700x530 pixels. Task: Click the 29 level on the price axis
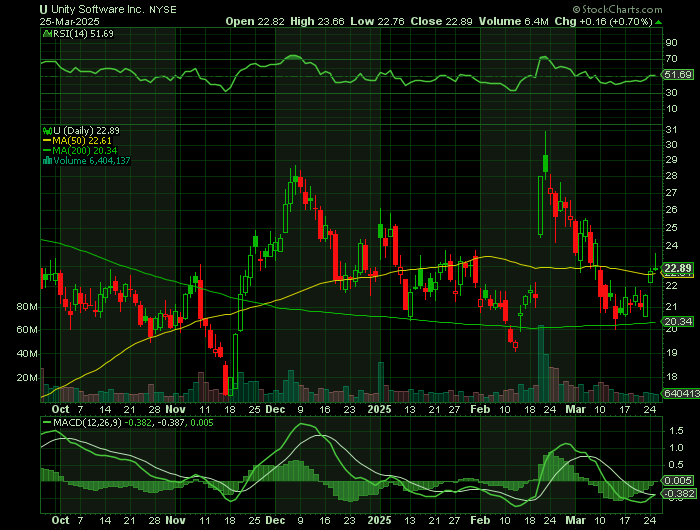coord(671,160)
